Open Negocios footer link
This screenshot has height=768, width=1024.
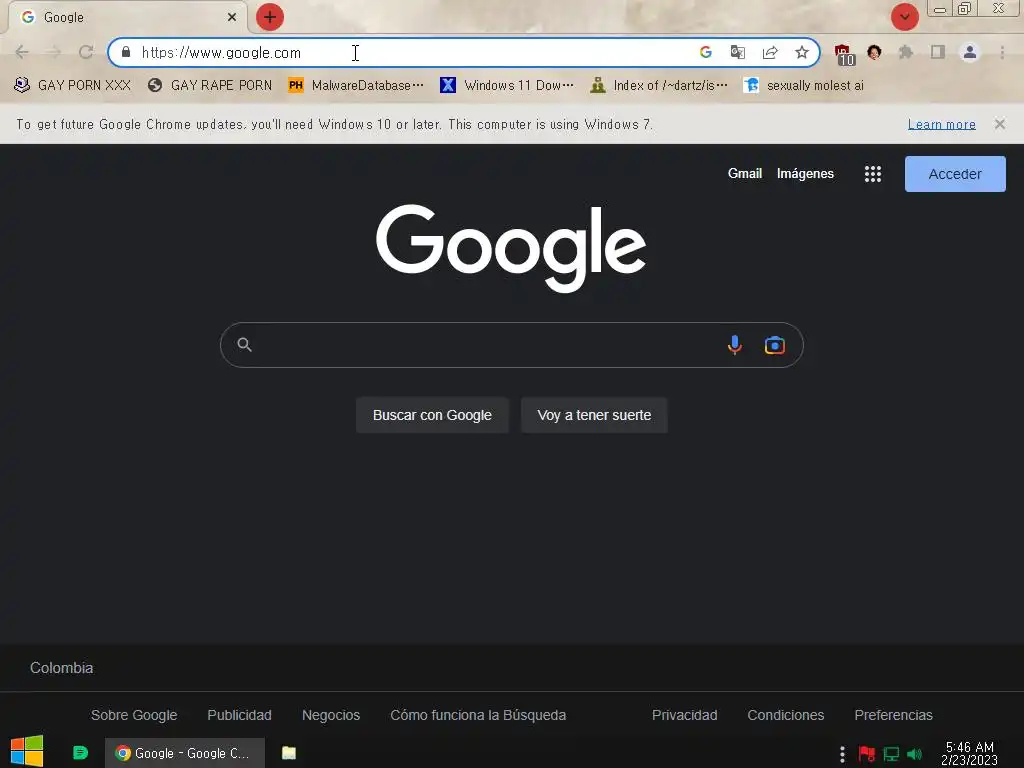[330, 715]
